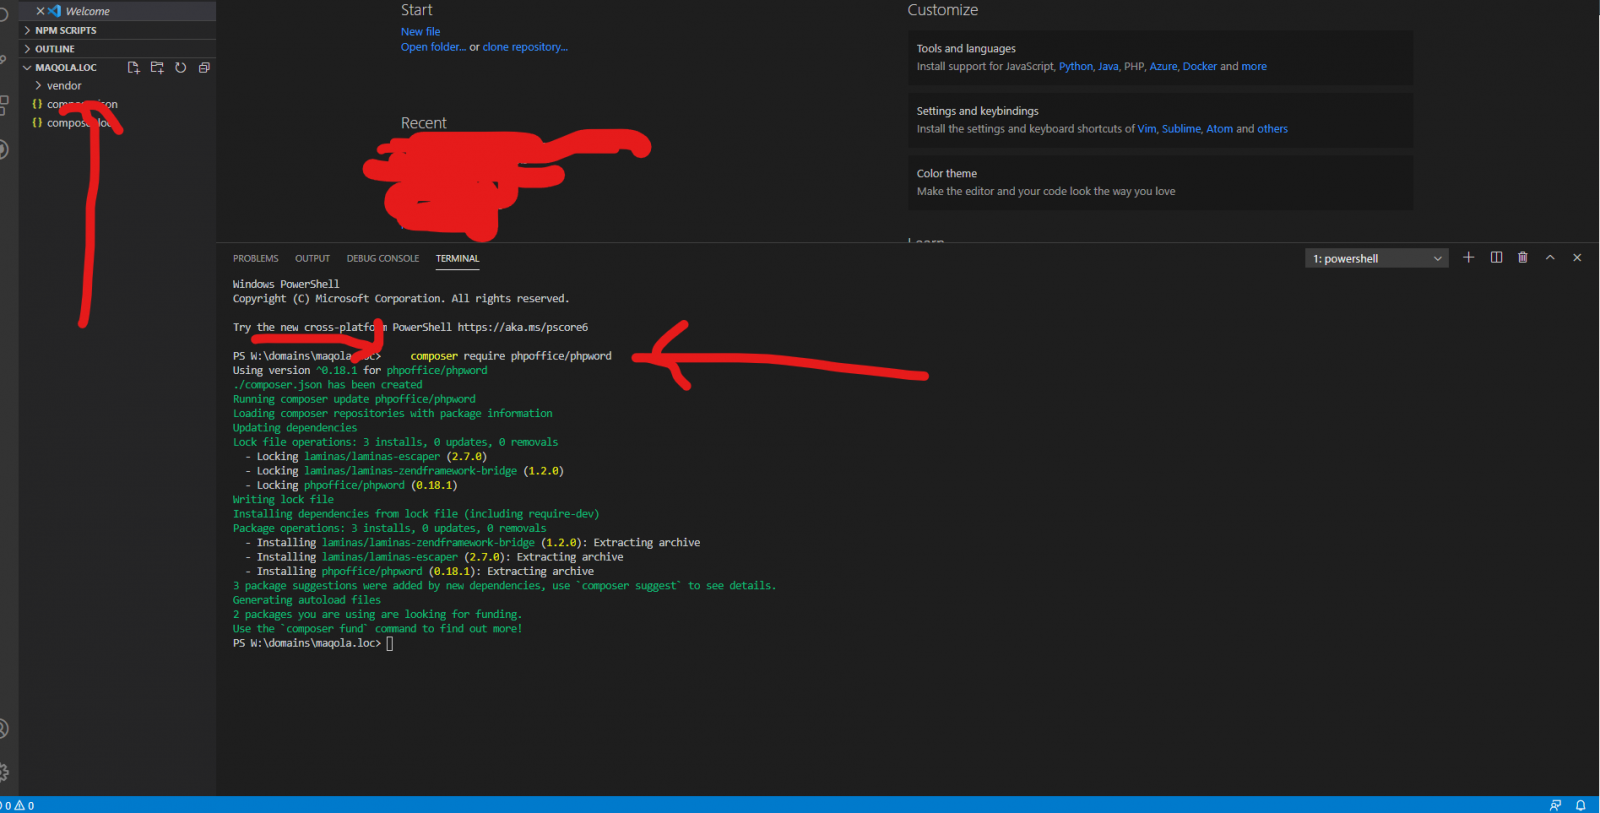Image resolution: width=1600 pixels, height=813 pixels.
Task: Click the 'Writing lock file' terminal line
Action: [283, 499]
